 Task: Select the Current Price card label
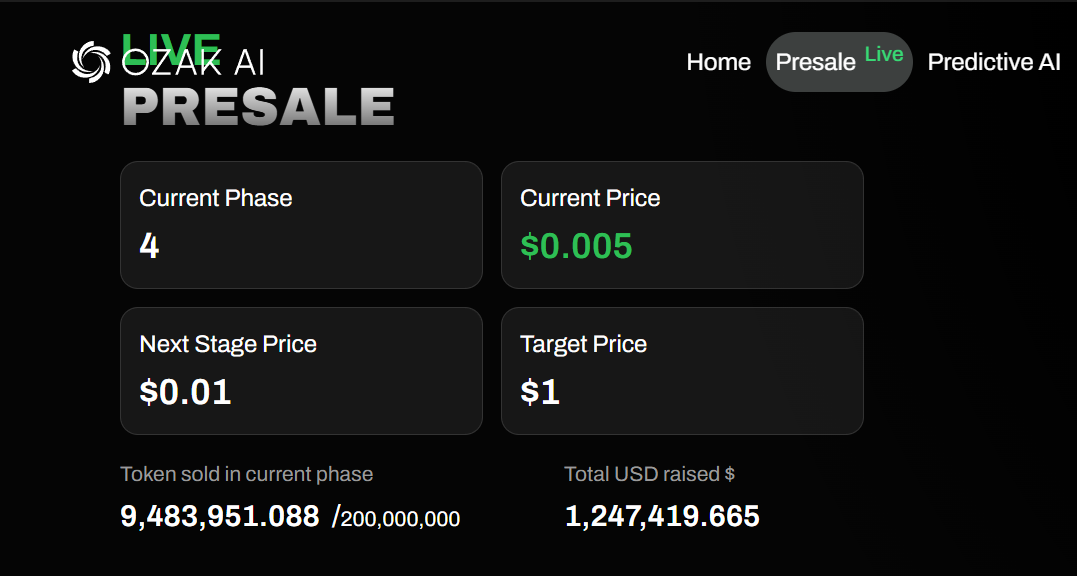(x=590, y=198)
